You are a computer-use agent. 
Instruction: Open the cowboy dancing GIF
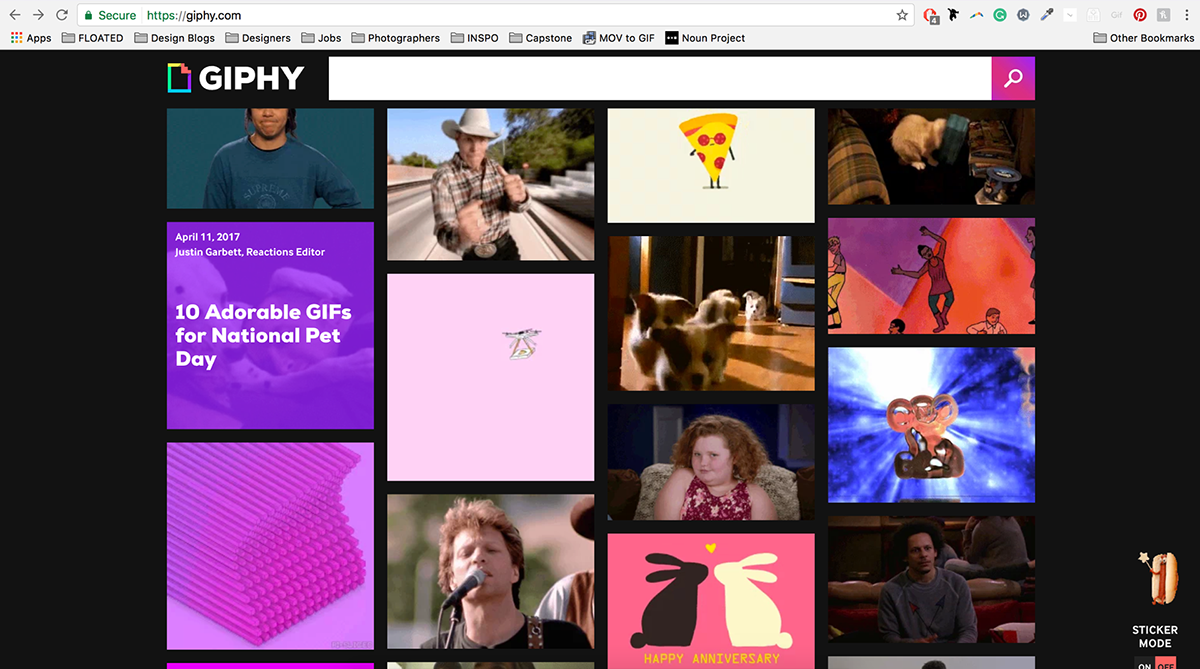(490, 184)
